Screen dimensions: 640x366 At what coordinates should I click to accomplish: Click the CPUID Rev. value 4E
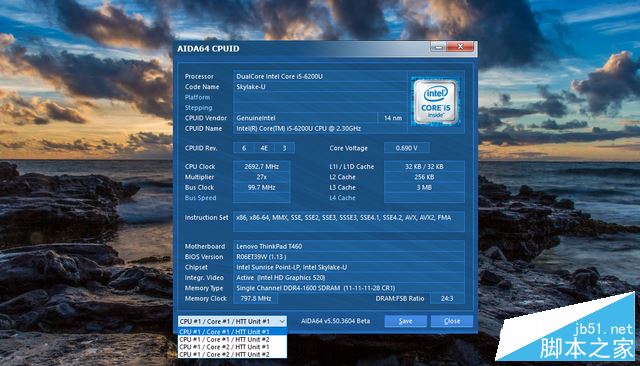(x=264, y=148)
